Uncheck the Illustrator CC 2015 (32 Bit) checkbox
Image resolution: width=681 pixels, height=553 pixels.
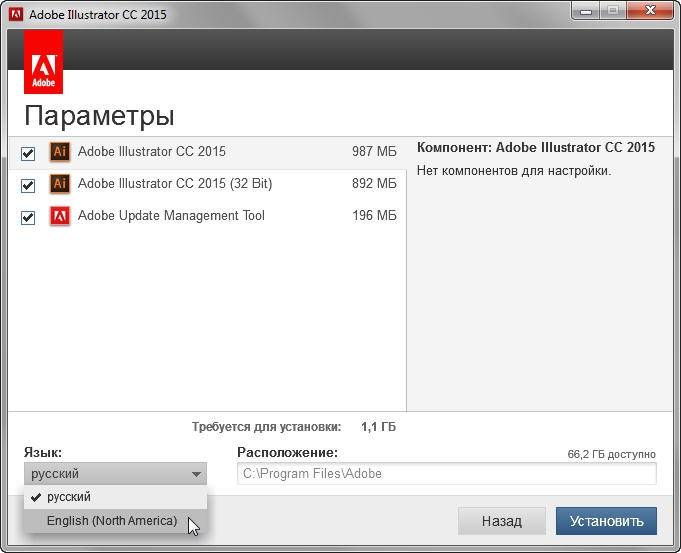pos(28,185)
